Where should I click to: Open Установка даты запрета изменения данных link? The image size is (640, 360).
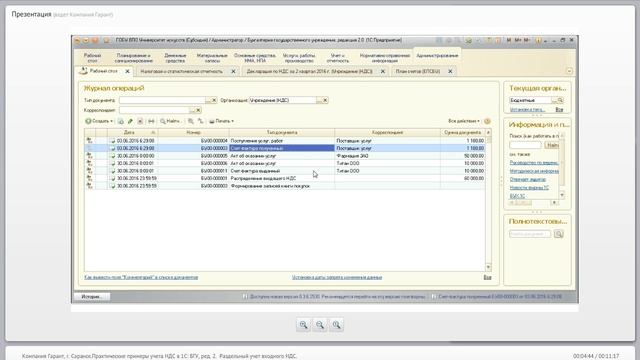point(337,278)
